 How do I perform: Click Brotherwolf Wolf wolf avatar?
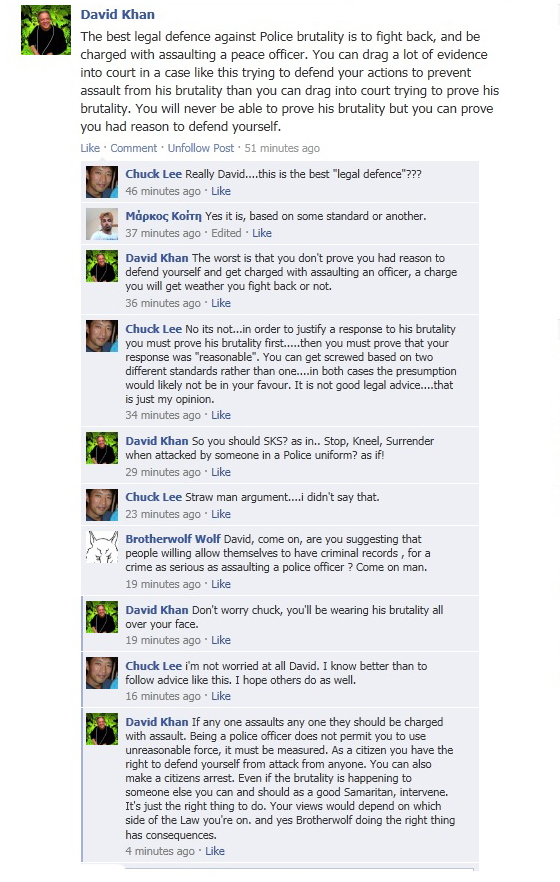(102, 547)
